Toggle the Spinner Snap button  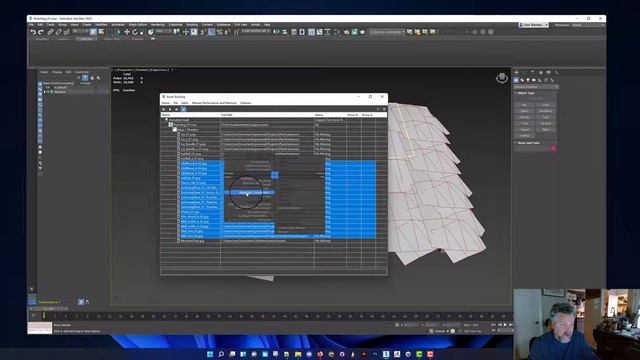[x=227, y=32]
